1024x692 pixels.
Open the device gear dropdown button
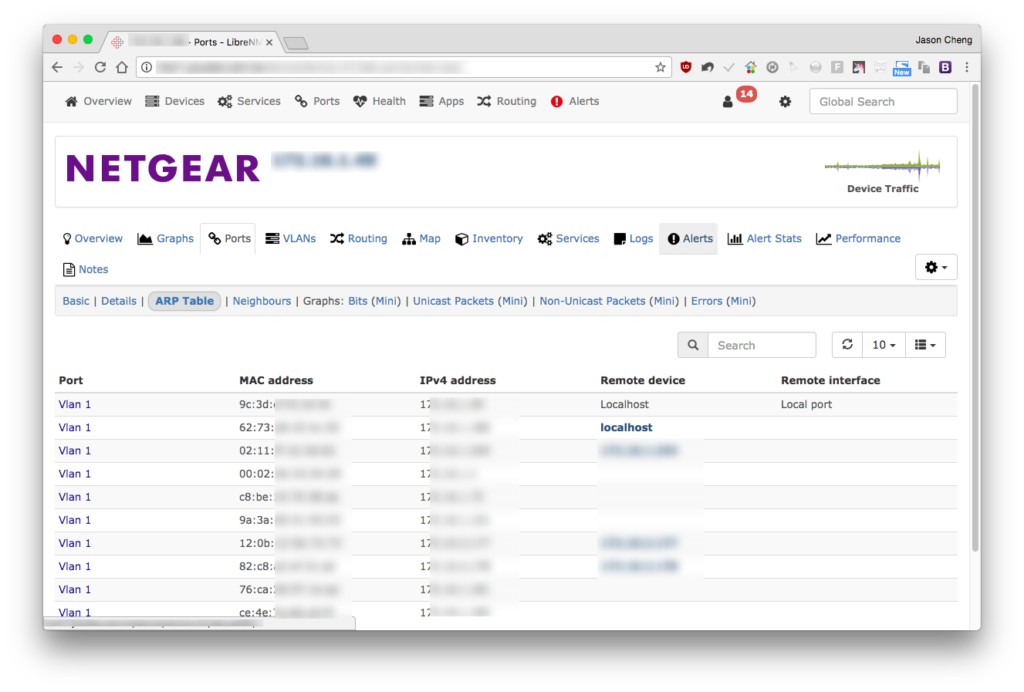click(x=936, y=267)
